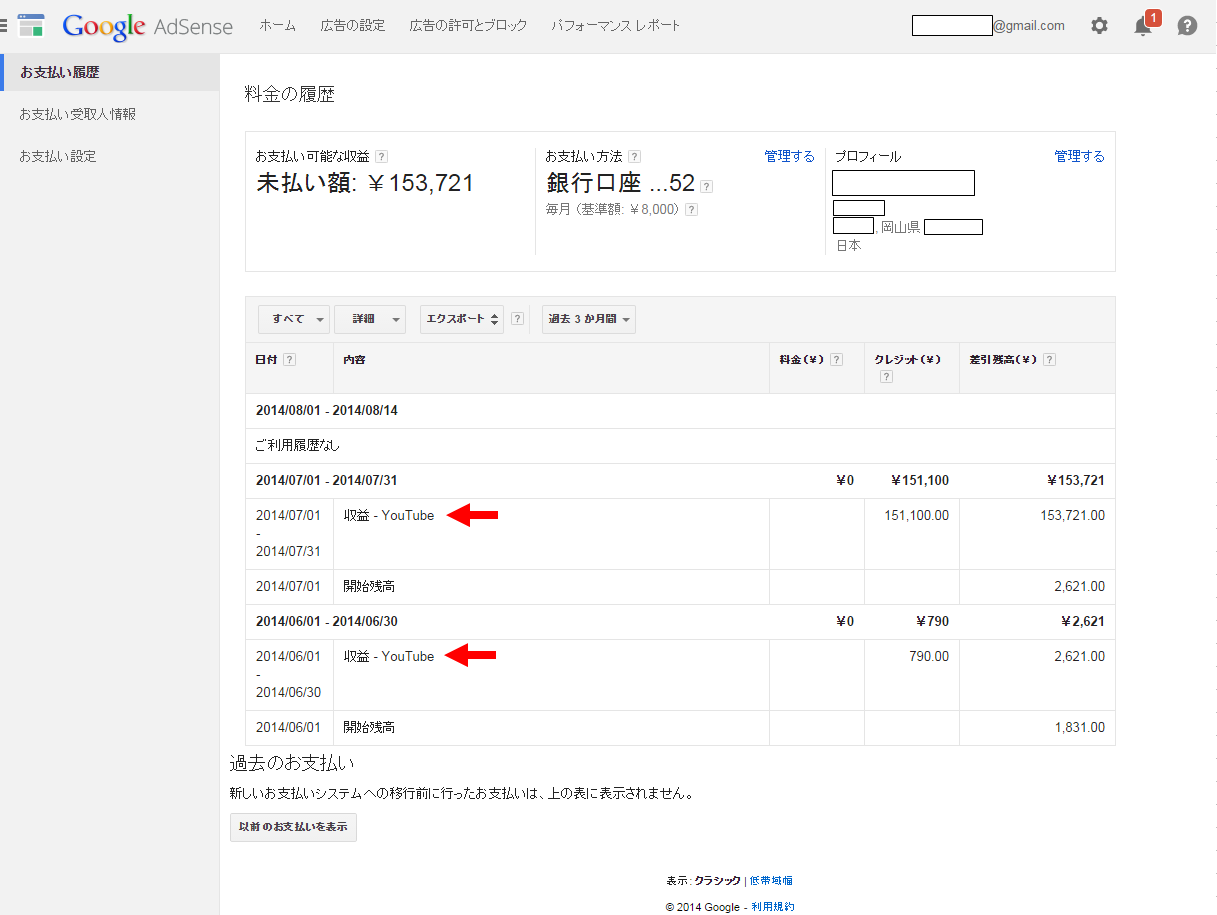Click help icon next to お支払い方法
Viewport: 1217px width, 915px height.
pyautogui.click(x=634, y=157)
